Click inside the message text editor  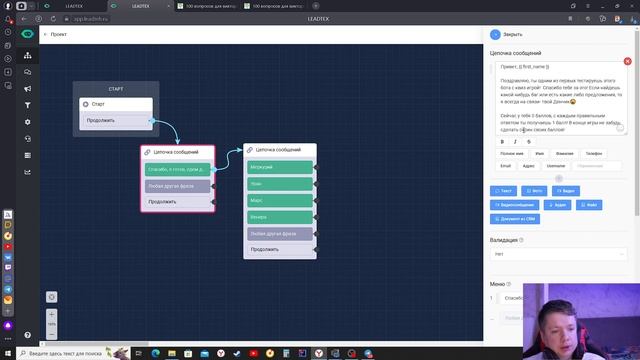click(561, 98)
